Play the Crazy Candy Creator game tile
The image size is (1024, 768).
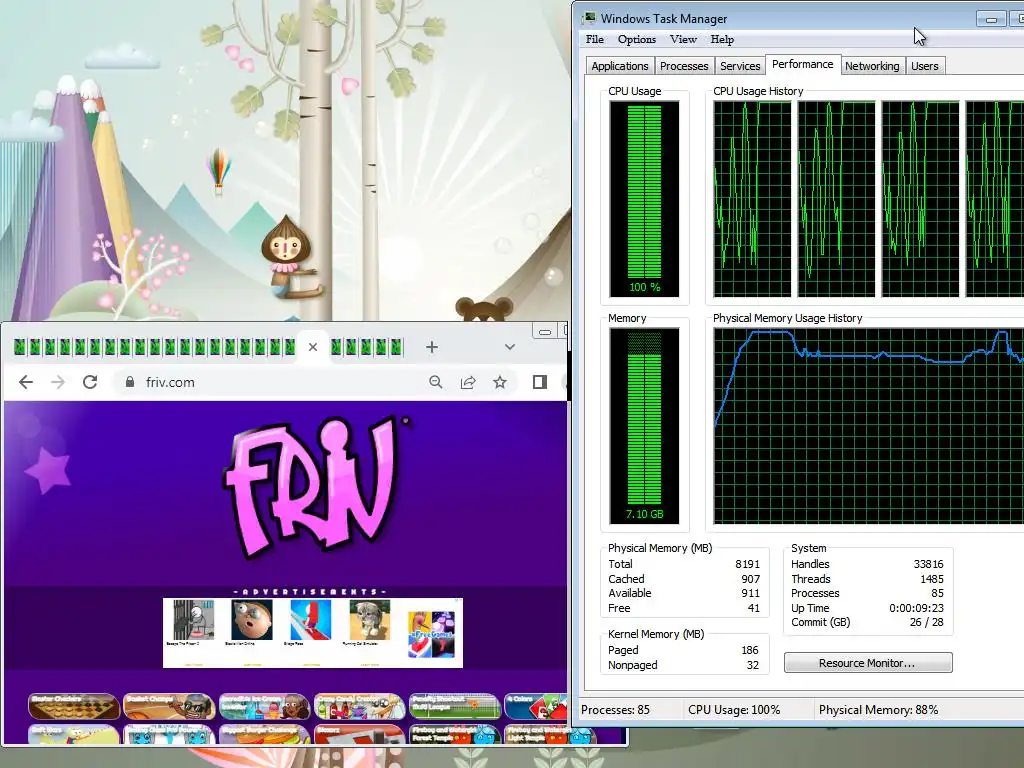[x=359, y=706]
